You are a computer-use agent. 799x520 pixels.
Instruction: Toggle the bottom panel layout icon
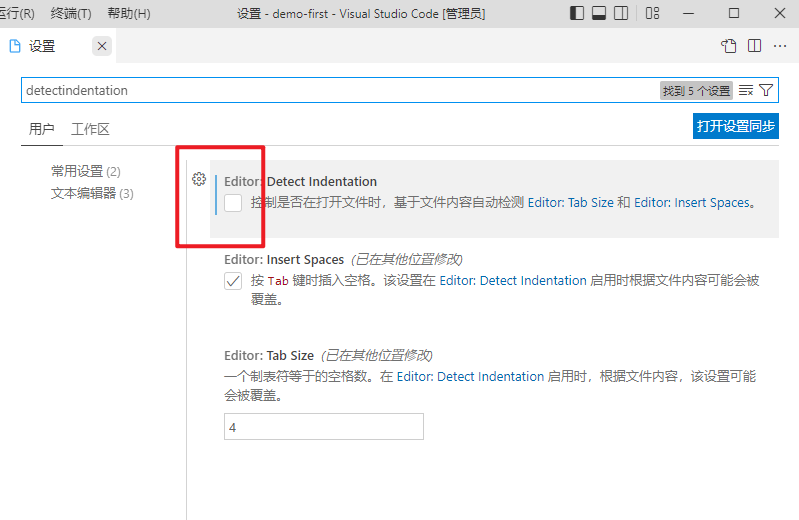coord(600,13)
